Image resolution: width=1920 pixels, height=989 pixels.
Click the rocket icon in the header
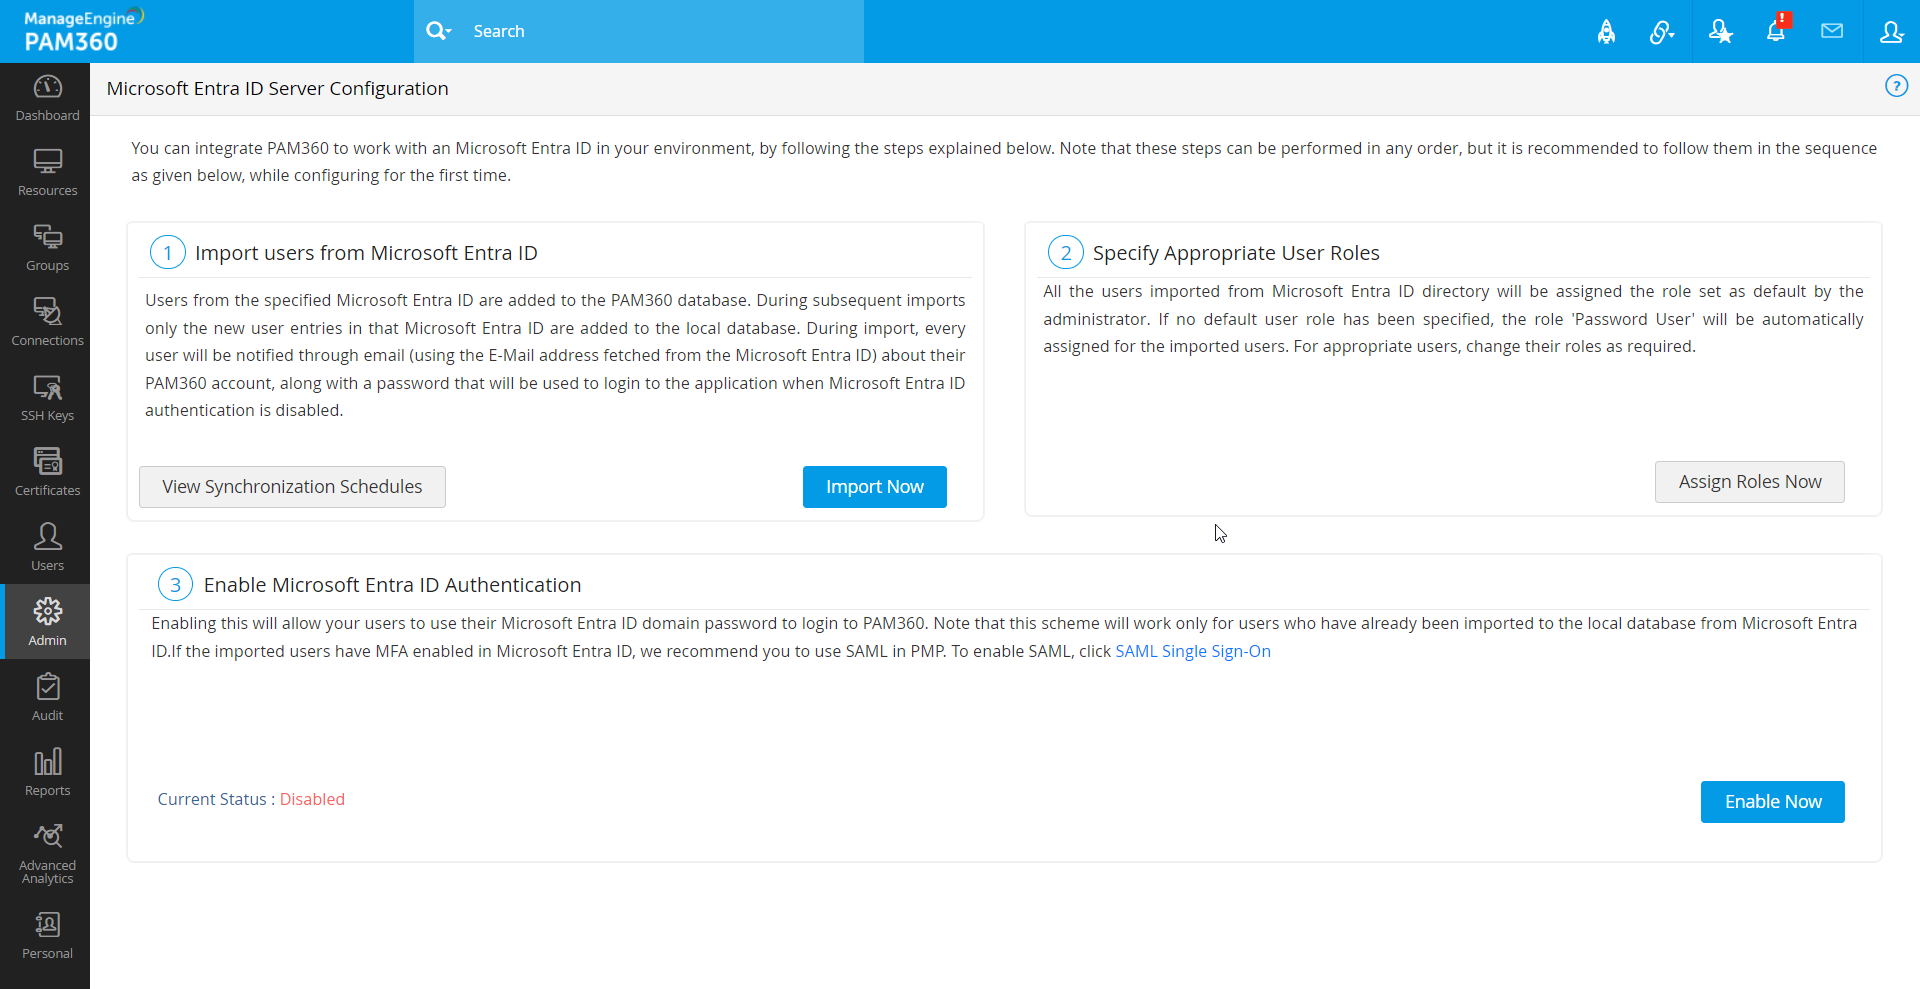point(1606,32)
